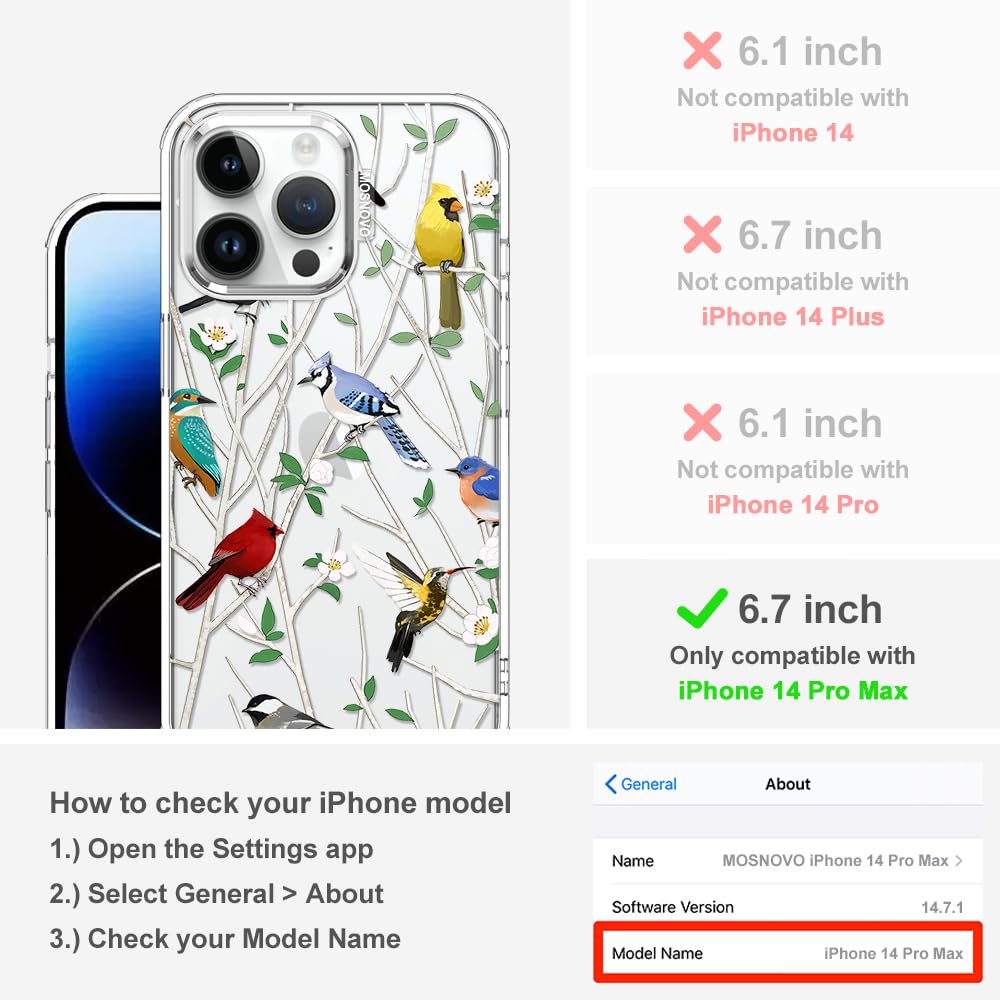Go back to General settings
This screenshot has height=1000, width=1000.
(641, 784)
